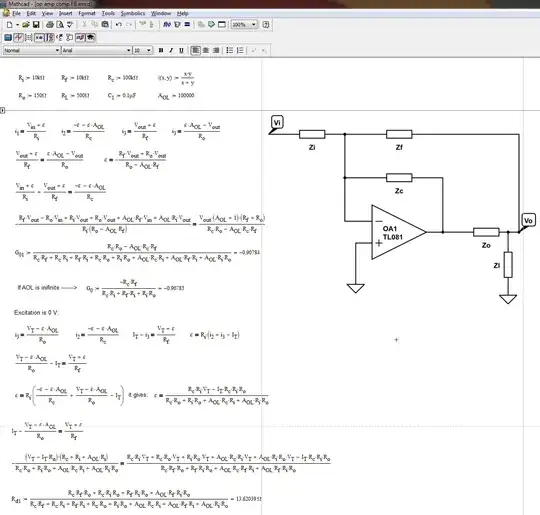540x515 pixels.
Task: Toggle Italic text formatting
Action: [x=171, y=50]
